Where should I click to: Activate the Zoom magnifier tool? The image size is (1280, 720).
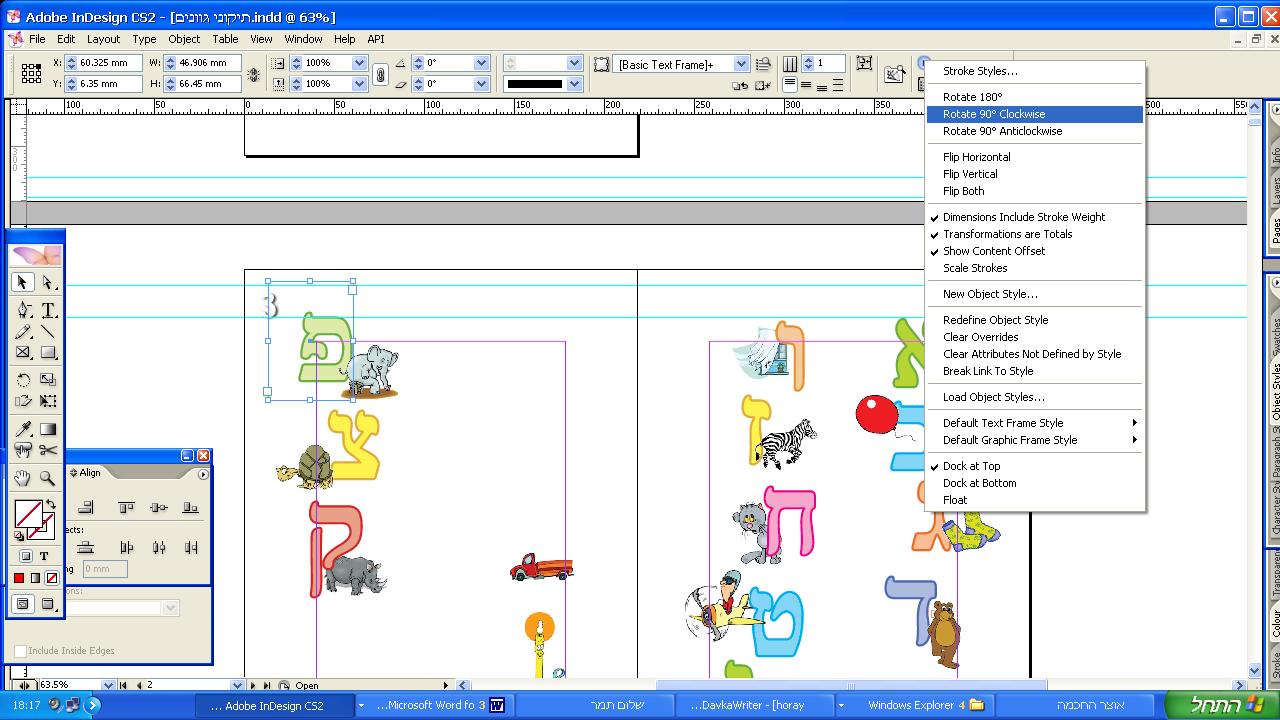[x=48, y=479]
